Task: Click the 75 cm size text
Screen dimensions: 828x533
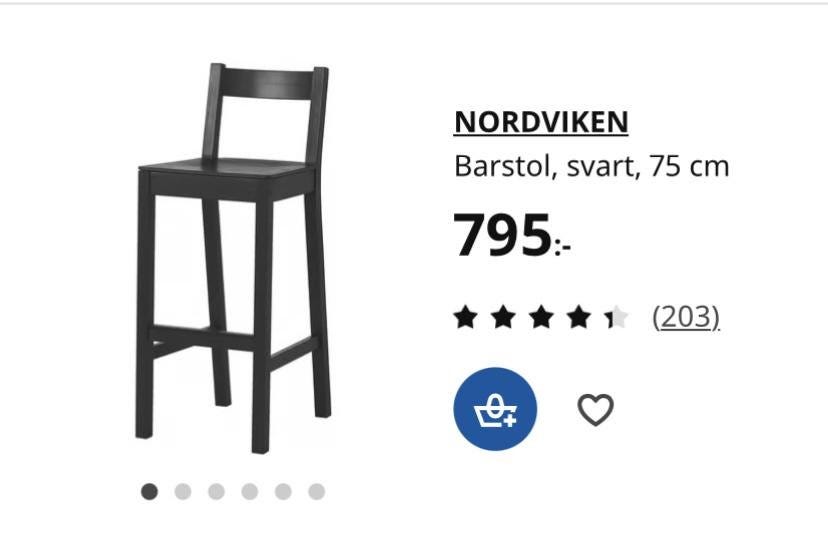Action: click(x=689, y=166)
